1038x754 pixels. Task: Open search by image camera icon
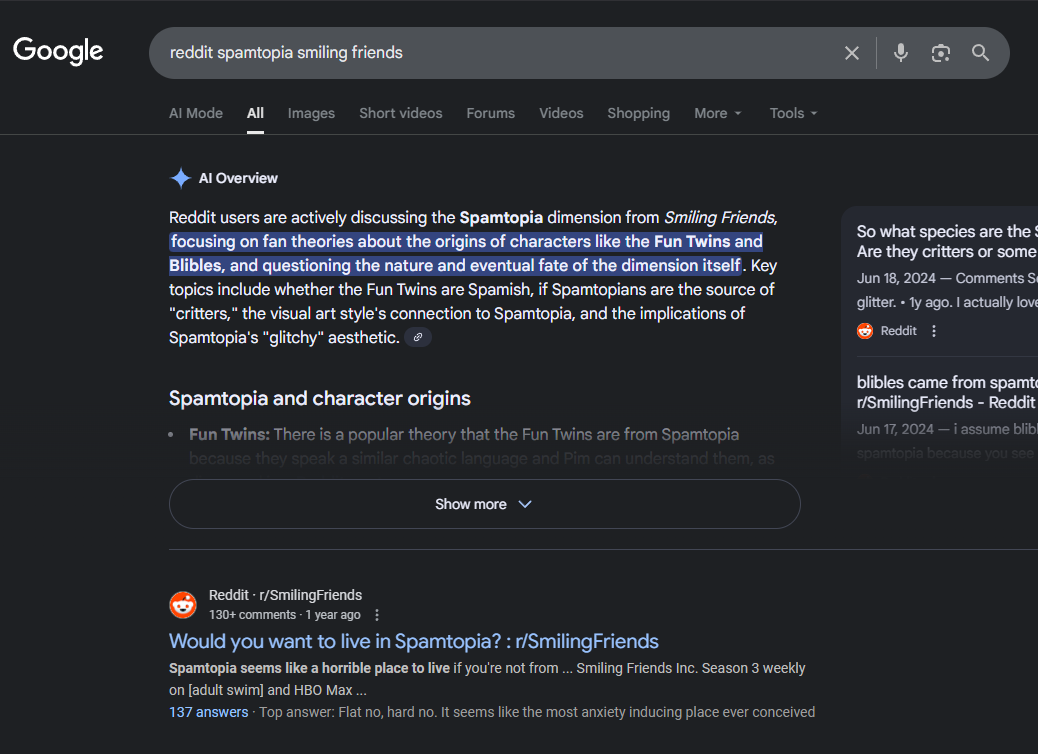[x=940, y=53]
